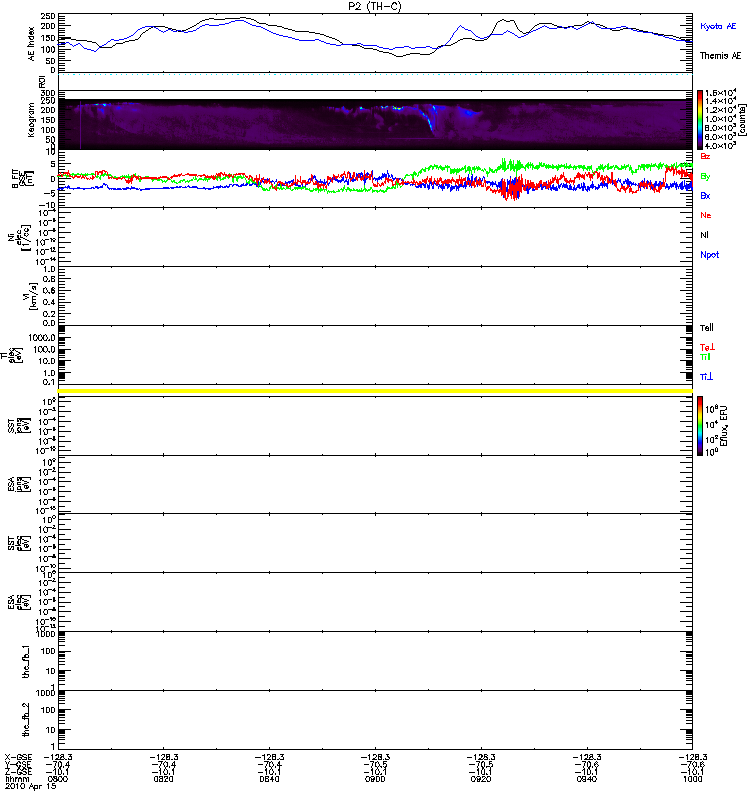Click the "0840" time tick label

pyautogui.click(x=269, y=779)
